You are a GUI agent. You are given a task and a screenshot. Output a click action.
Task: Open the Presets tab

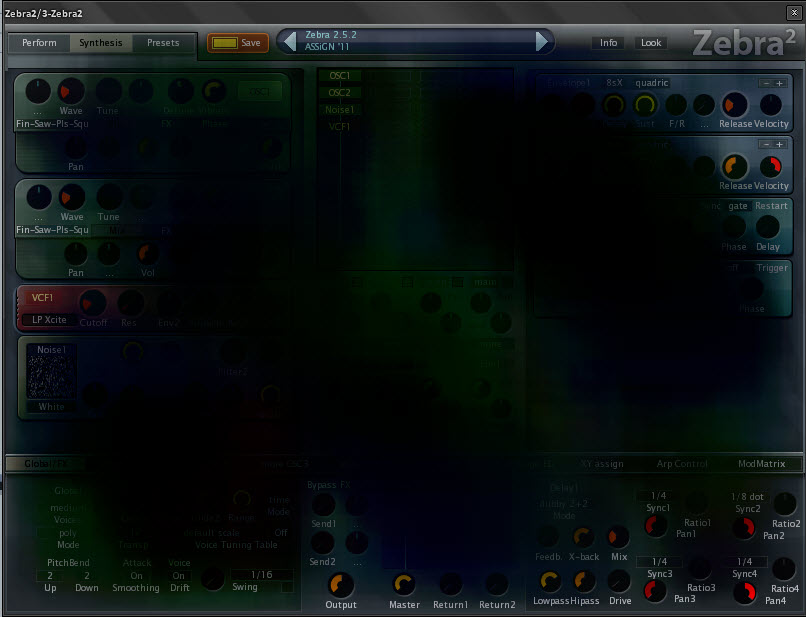pos(163,43)
